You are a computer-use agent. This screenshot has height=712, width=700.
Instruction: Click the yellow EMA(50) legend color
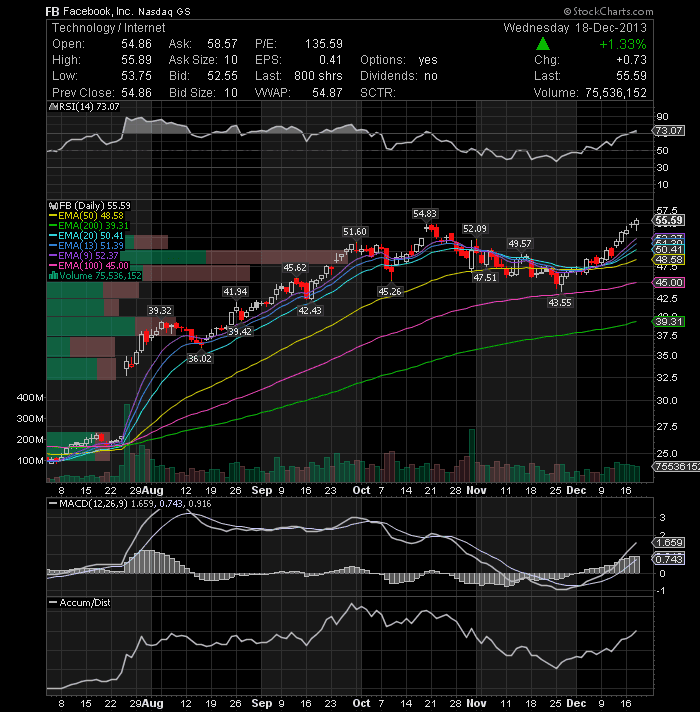[53, 216]
